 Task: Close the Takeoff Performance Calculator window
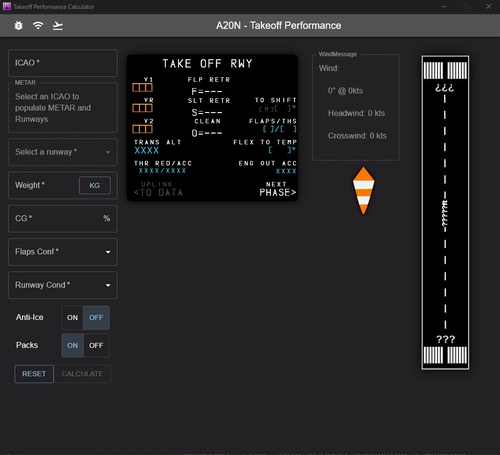coord(488,6)
